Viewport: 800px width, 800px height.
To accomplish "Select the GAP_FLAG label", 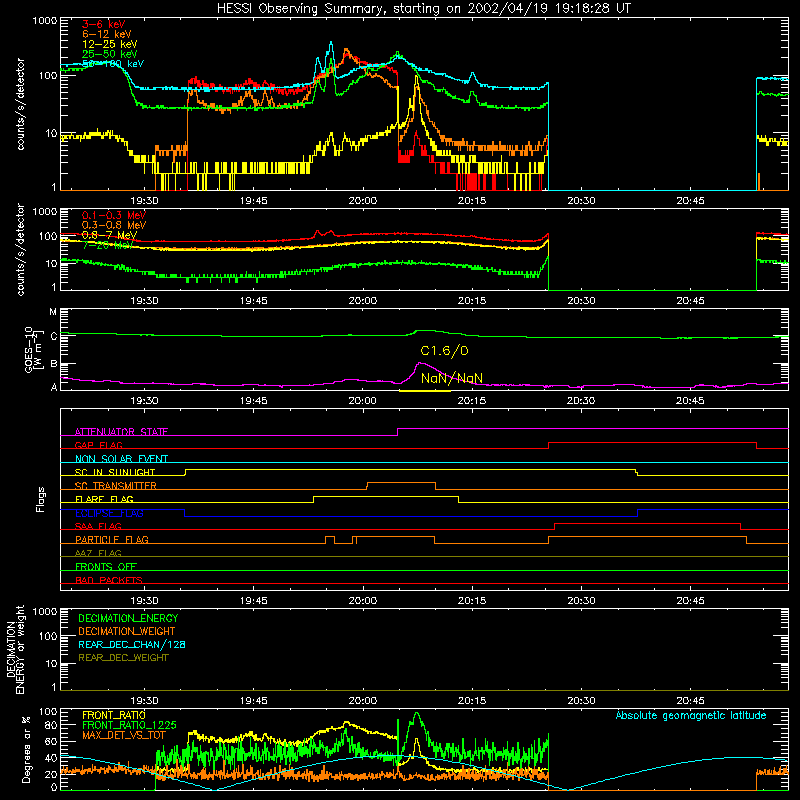I will tap(98, 445).
